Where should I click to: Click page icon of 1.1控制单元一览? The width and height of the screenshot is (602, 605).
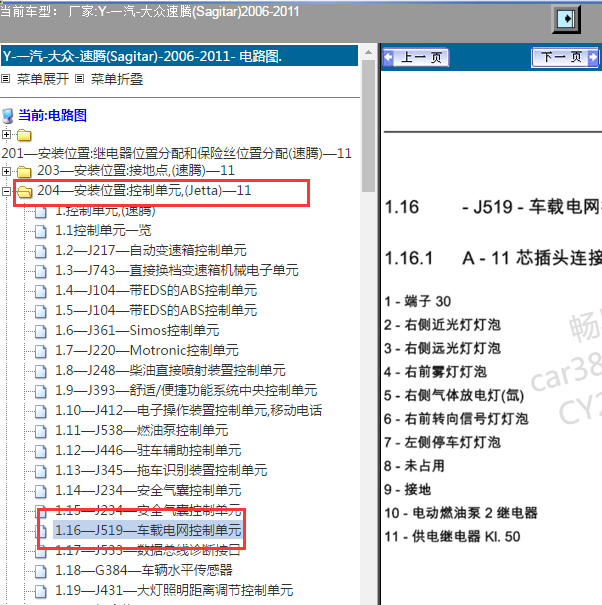(41, 232)
